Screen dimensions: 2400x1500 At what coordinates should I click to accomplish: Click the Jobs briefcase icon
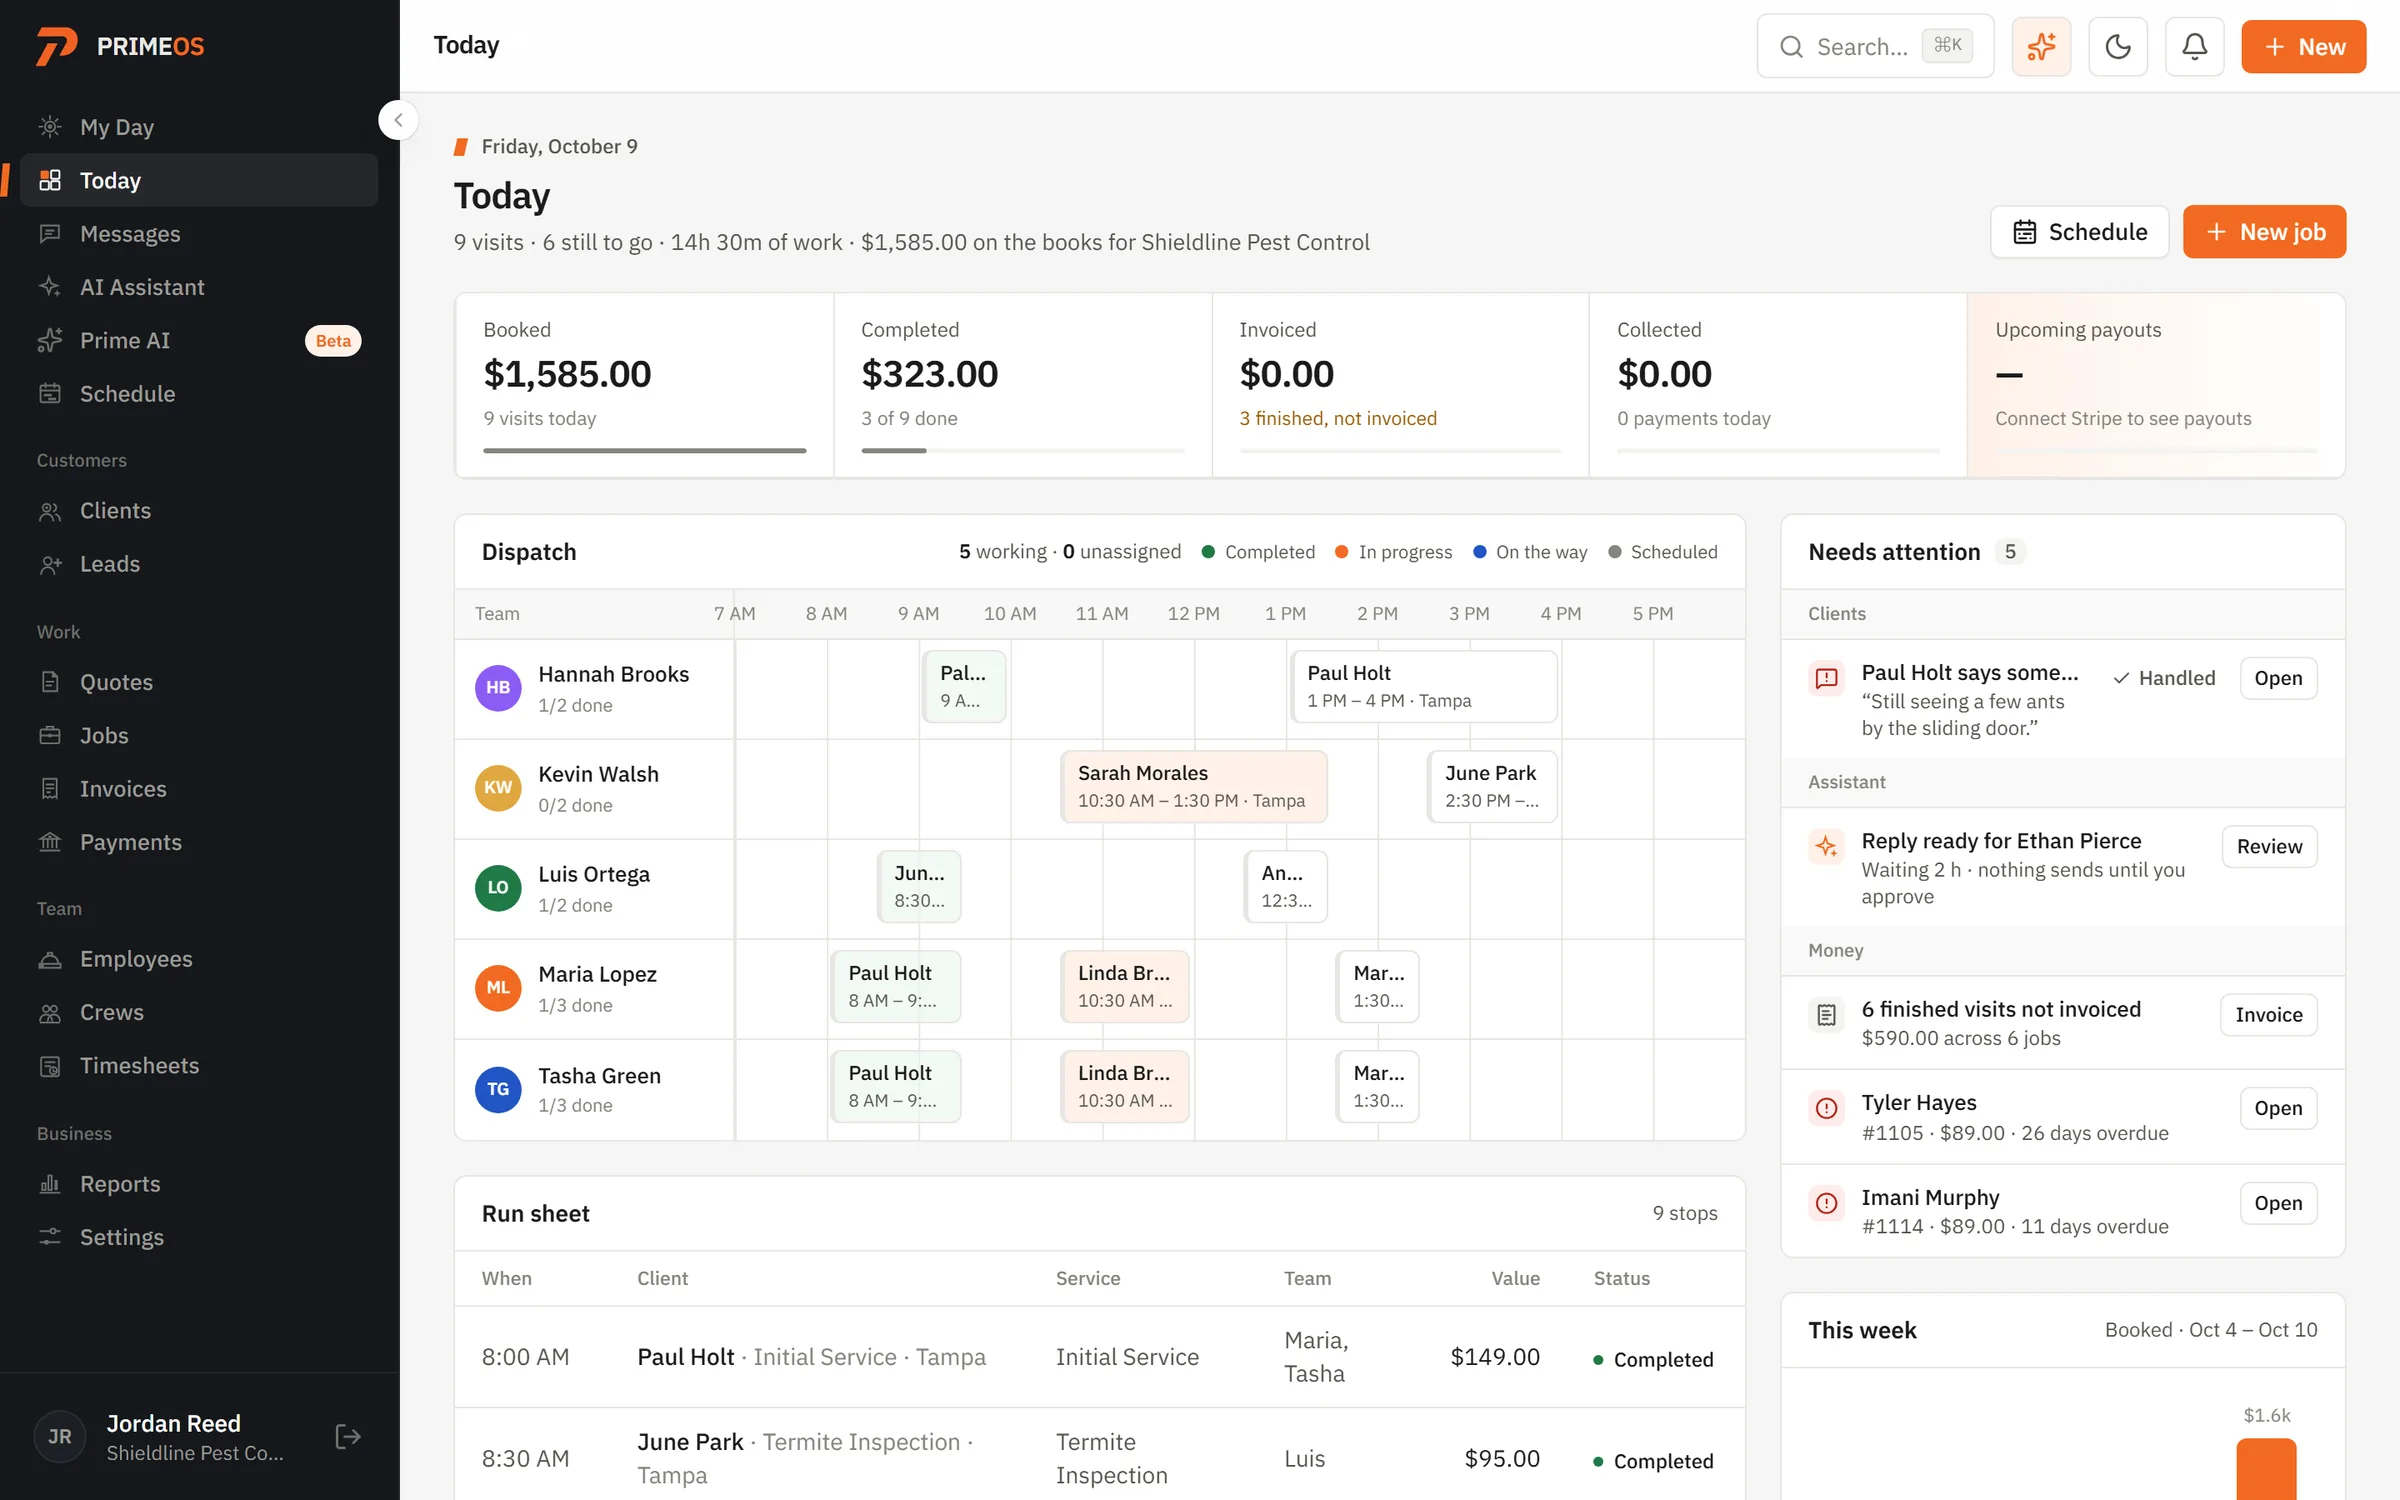50,735
